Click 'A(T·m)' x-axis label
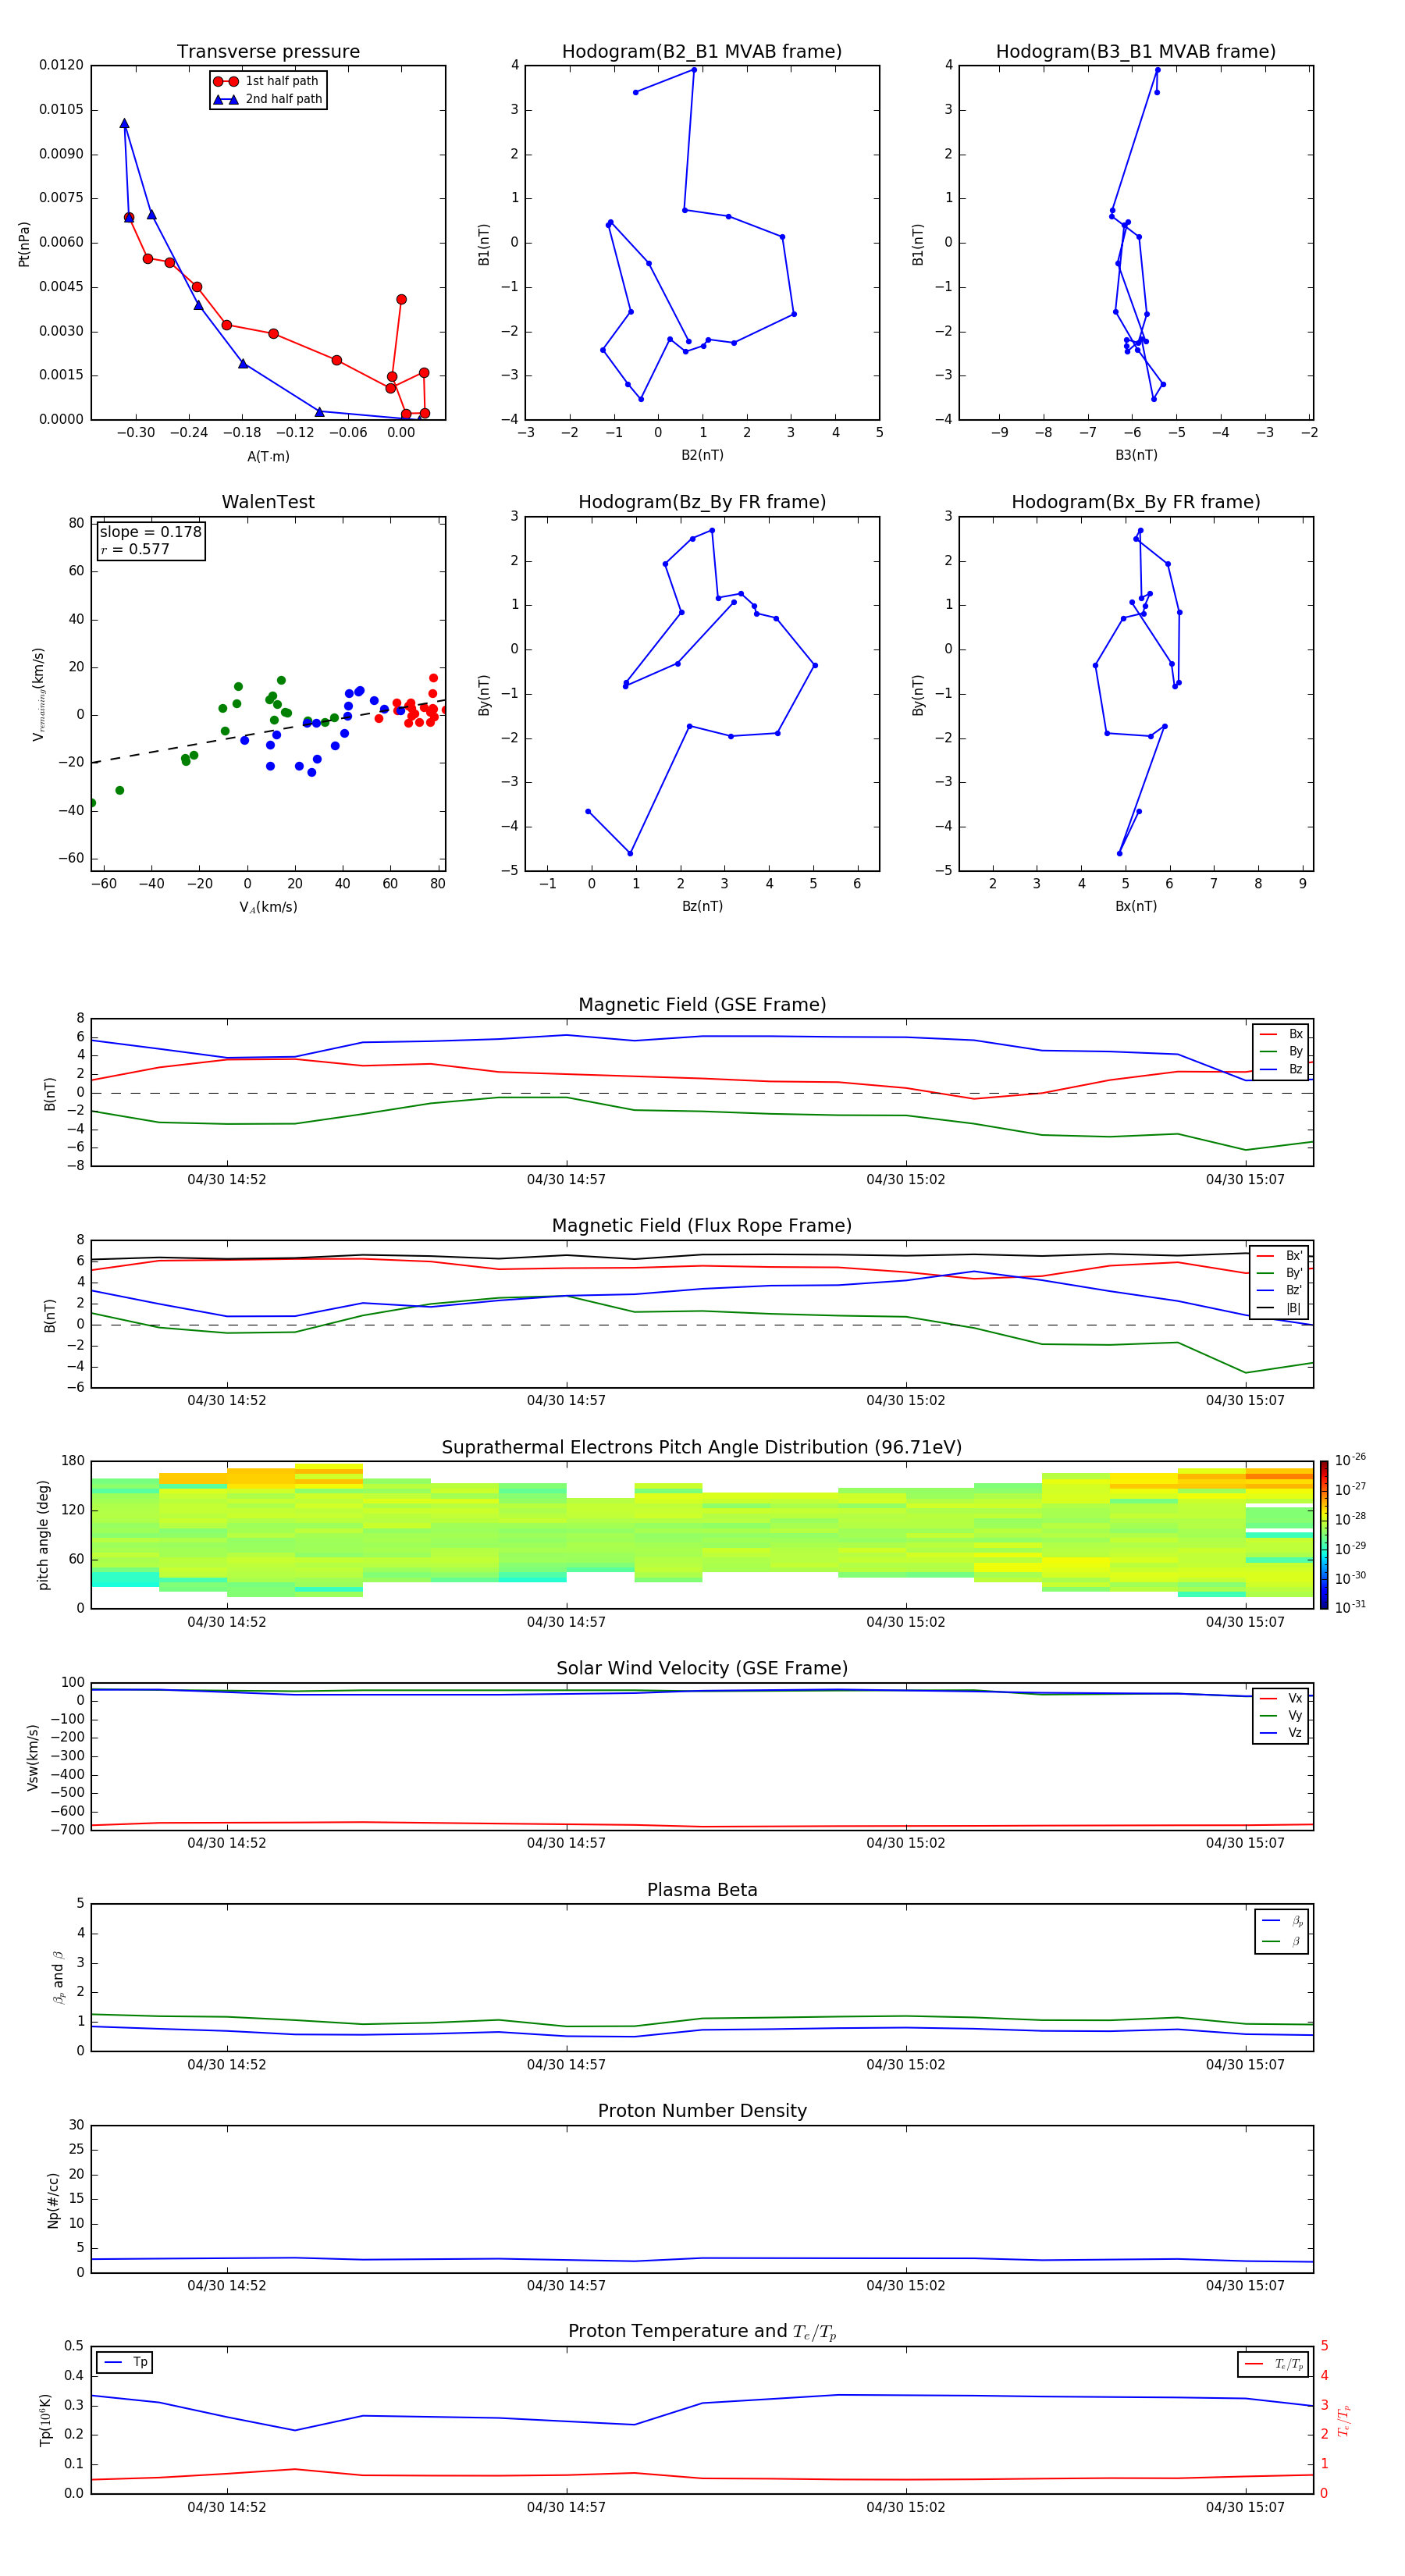Screen dimensions: 1405x2576 pyautogui.click(x=268, y=457)
